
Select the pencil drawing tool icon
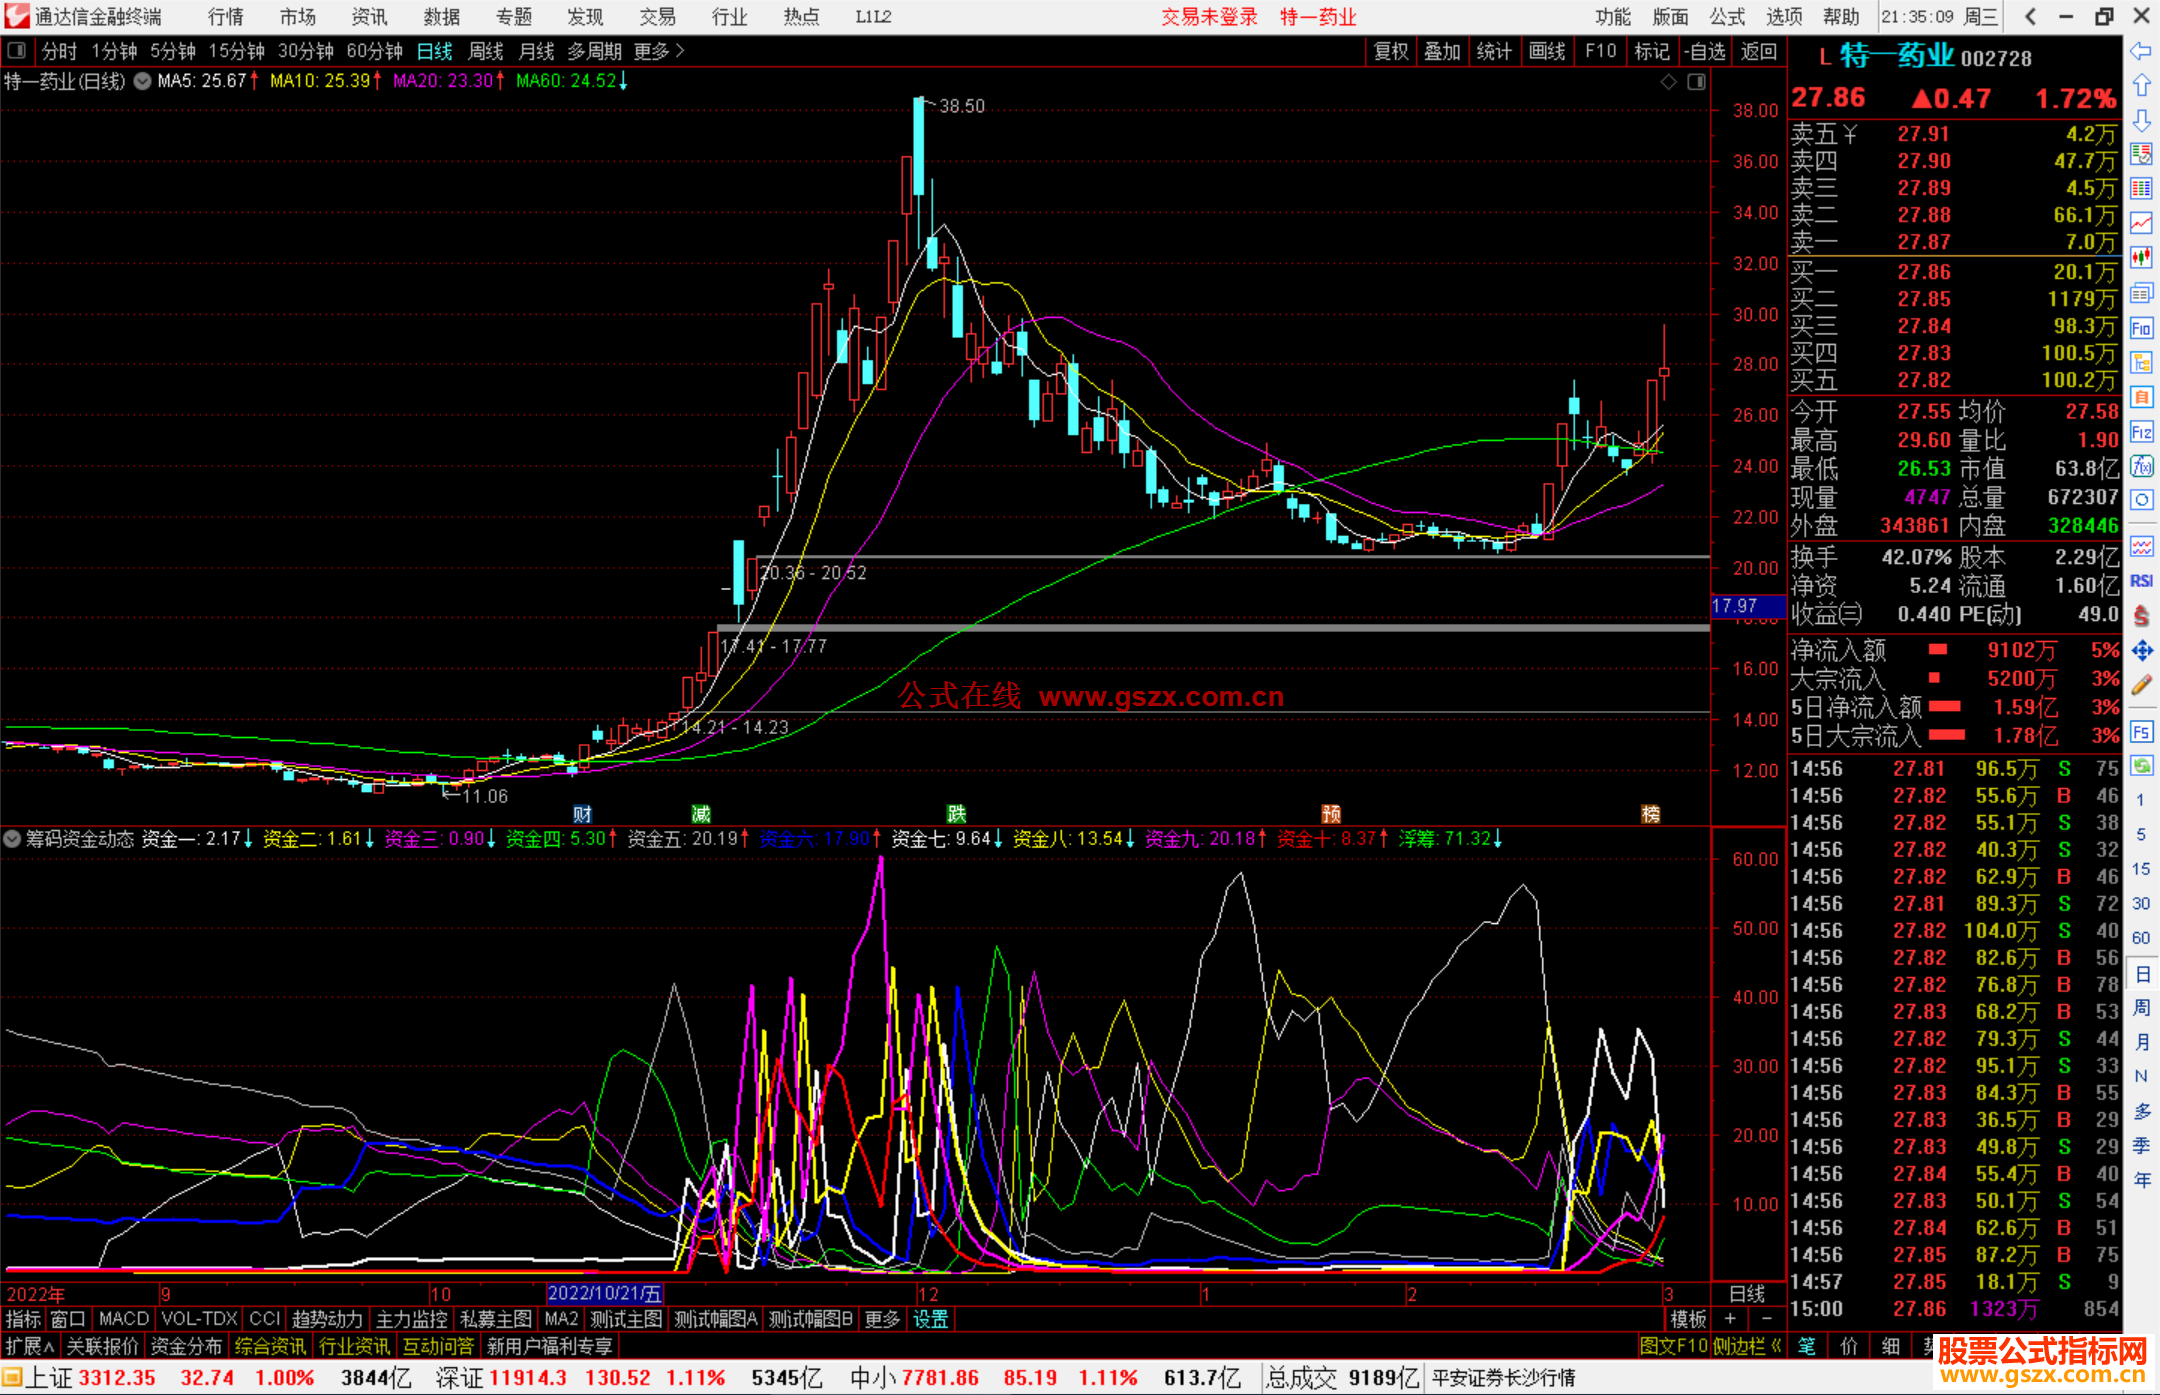click(2141, 685)
